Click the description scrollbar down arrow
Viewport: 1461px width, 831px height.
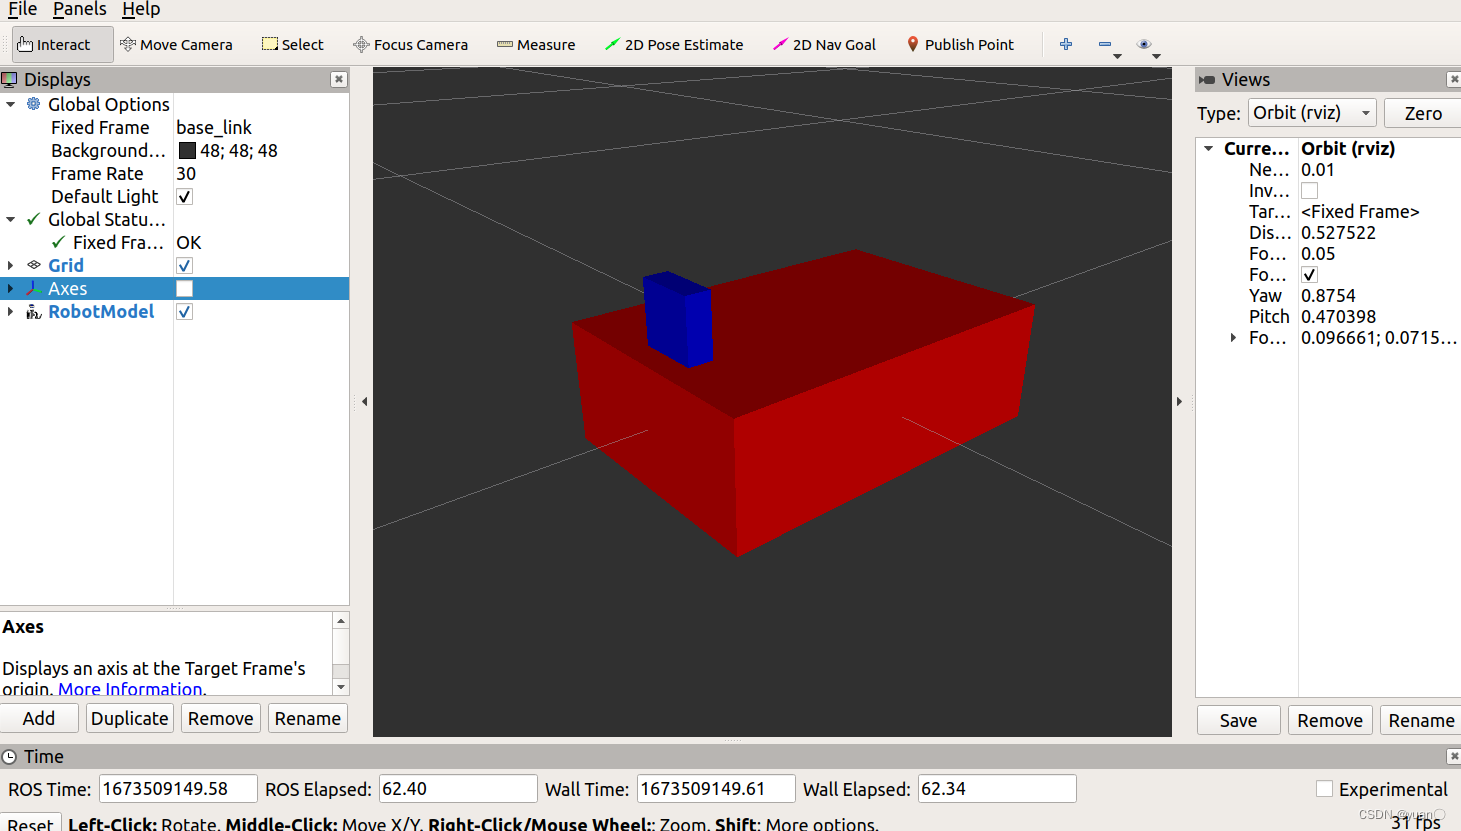[341, 687]
